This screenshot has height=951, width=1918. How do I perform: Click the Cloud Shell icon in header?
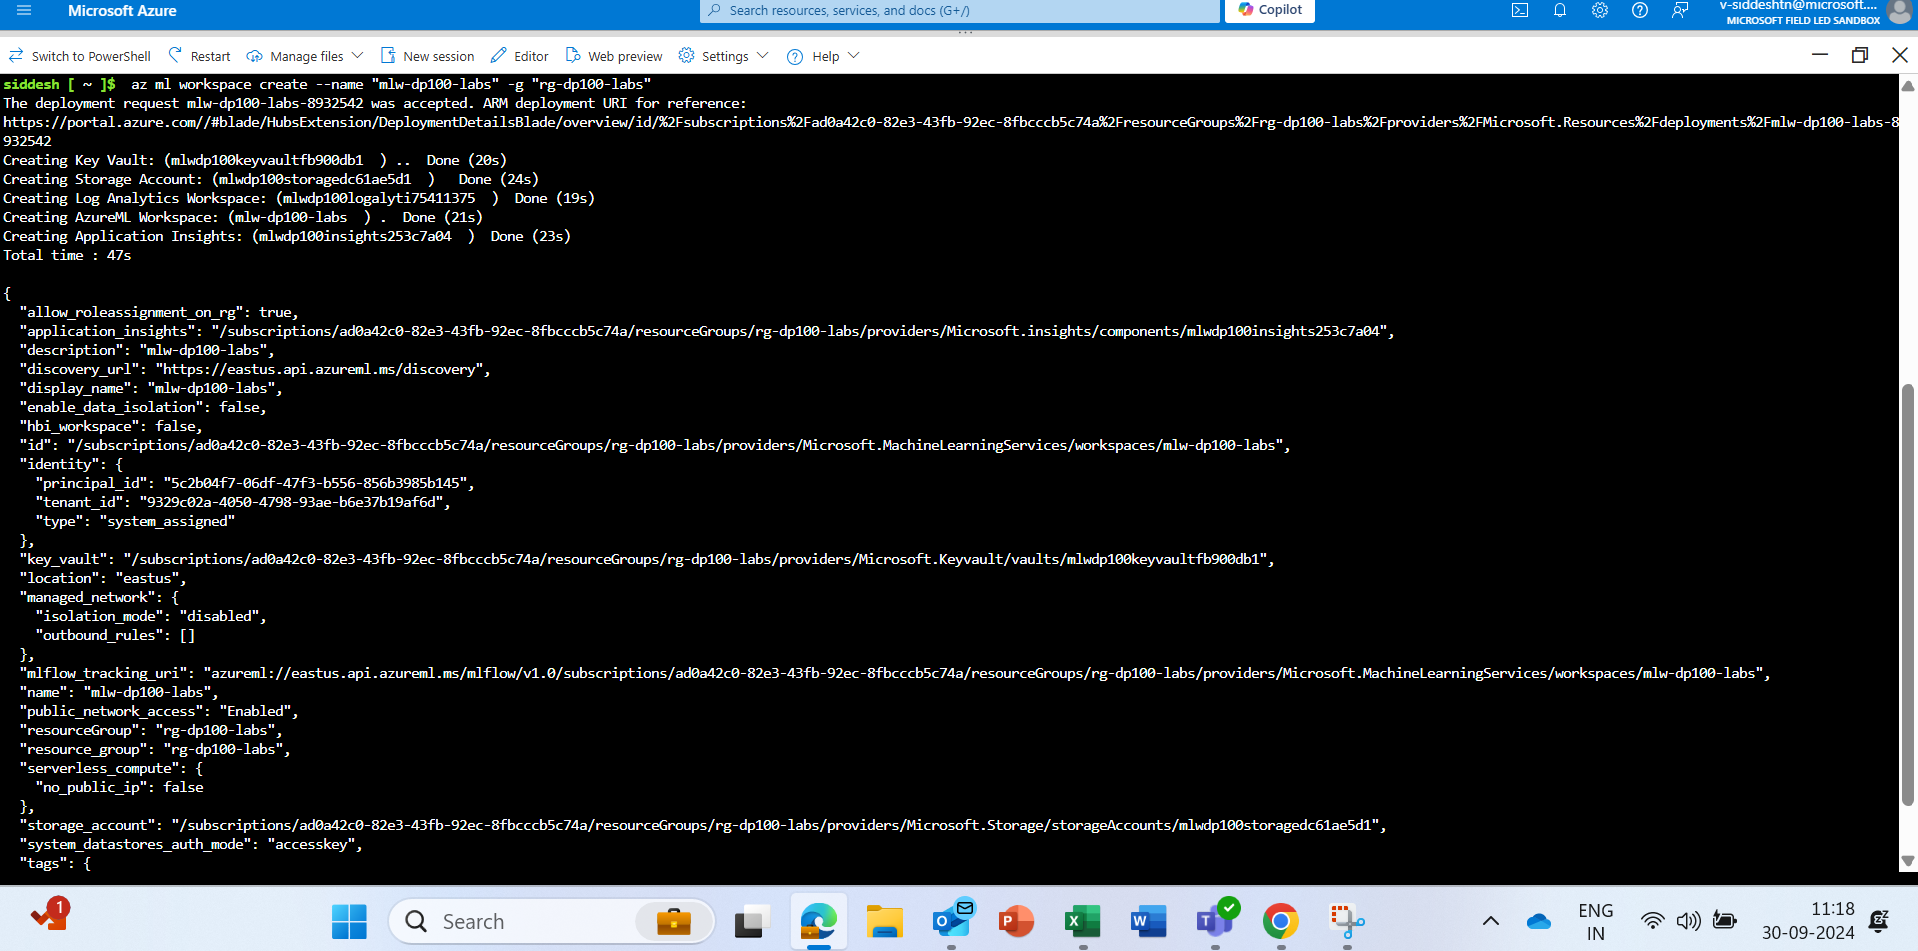pos(1520,10)
